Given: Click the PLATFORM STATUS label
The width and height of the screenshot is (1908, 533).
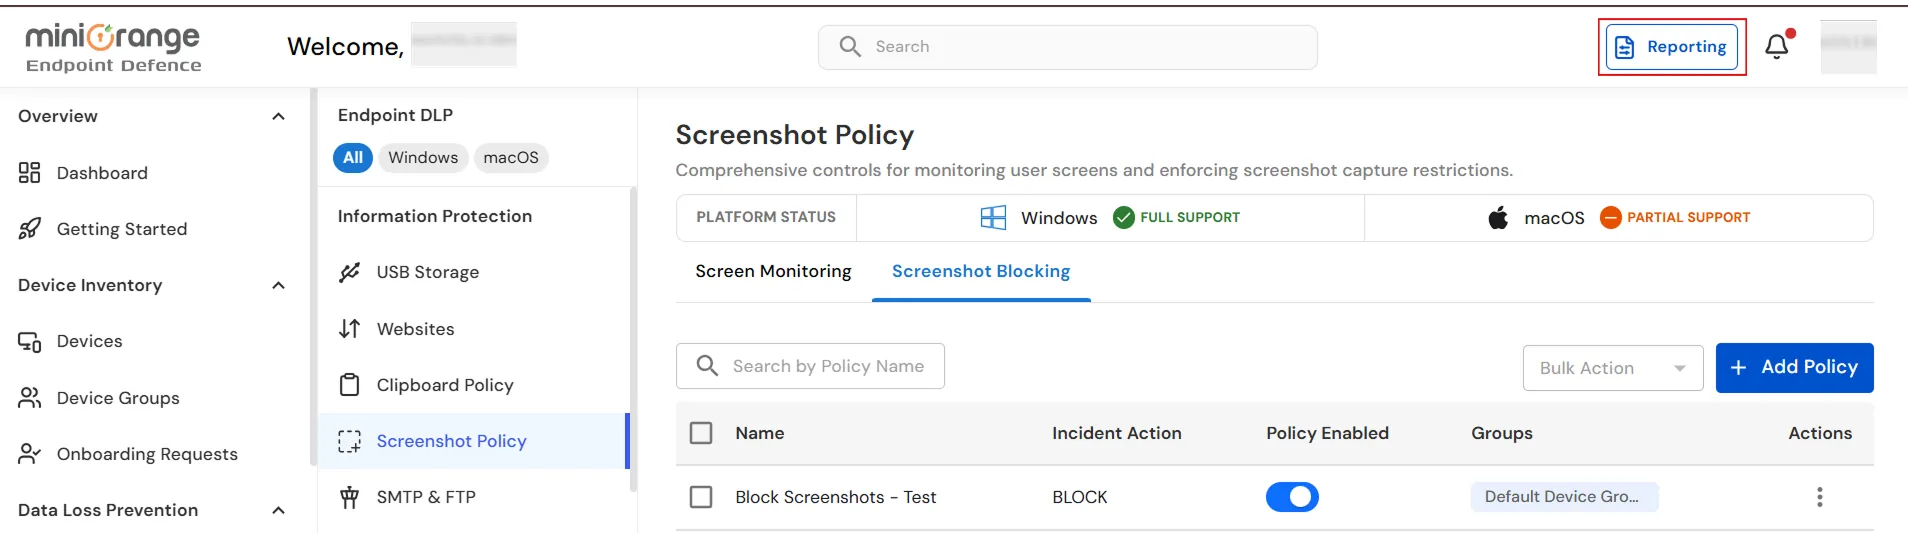Looking at the screenshot, I should point(766,217).
